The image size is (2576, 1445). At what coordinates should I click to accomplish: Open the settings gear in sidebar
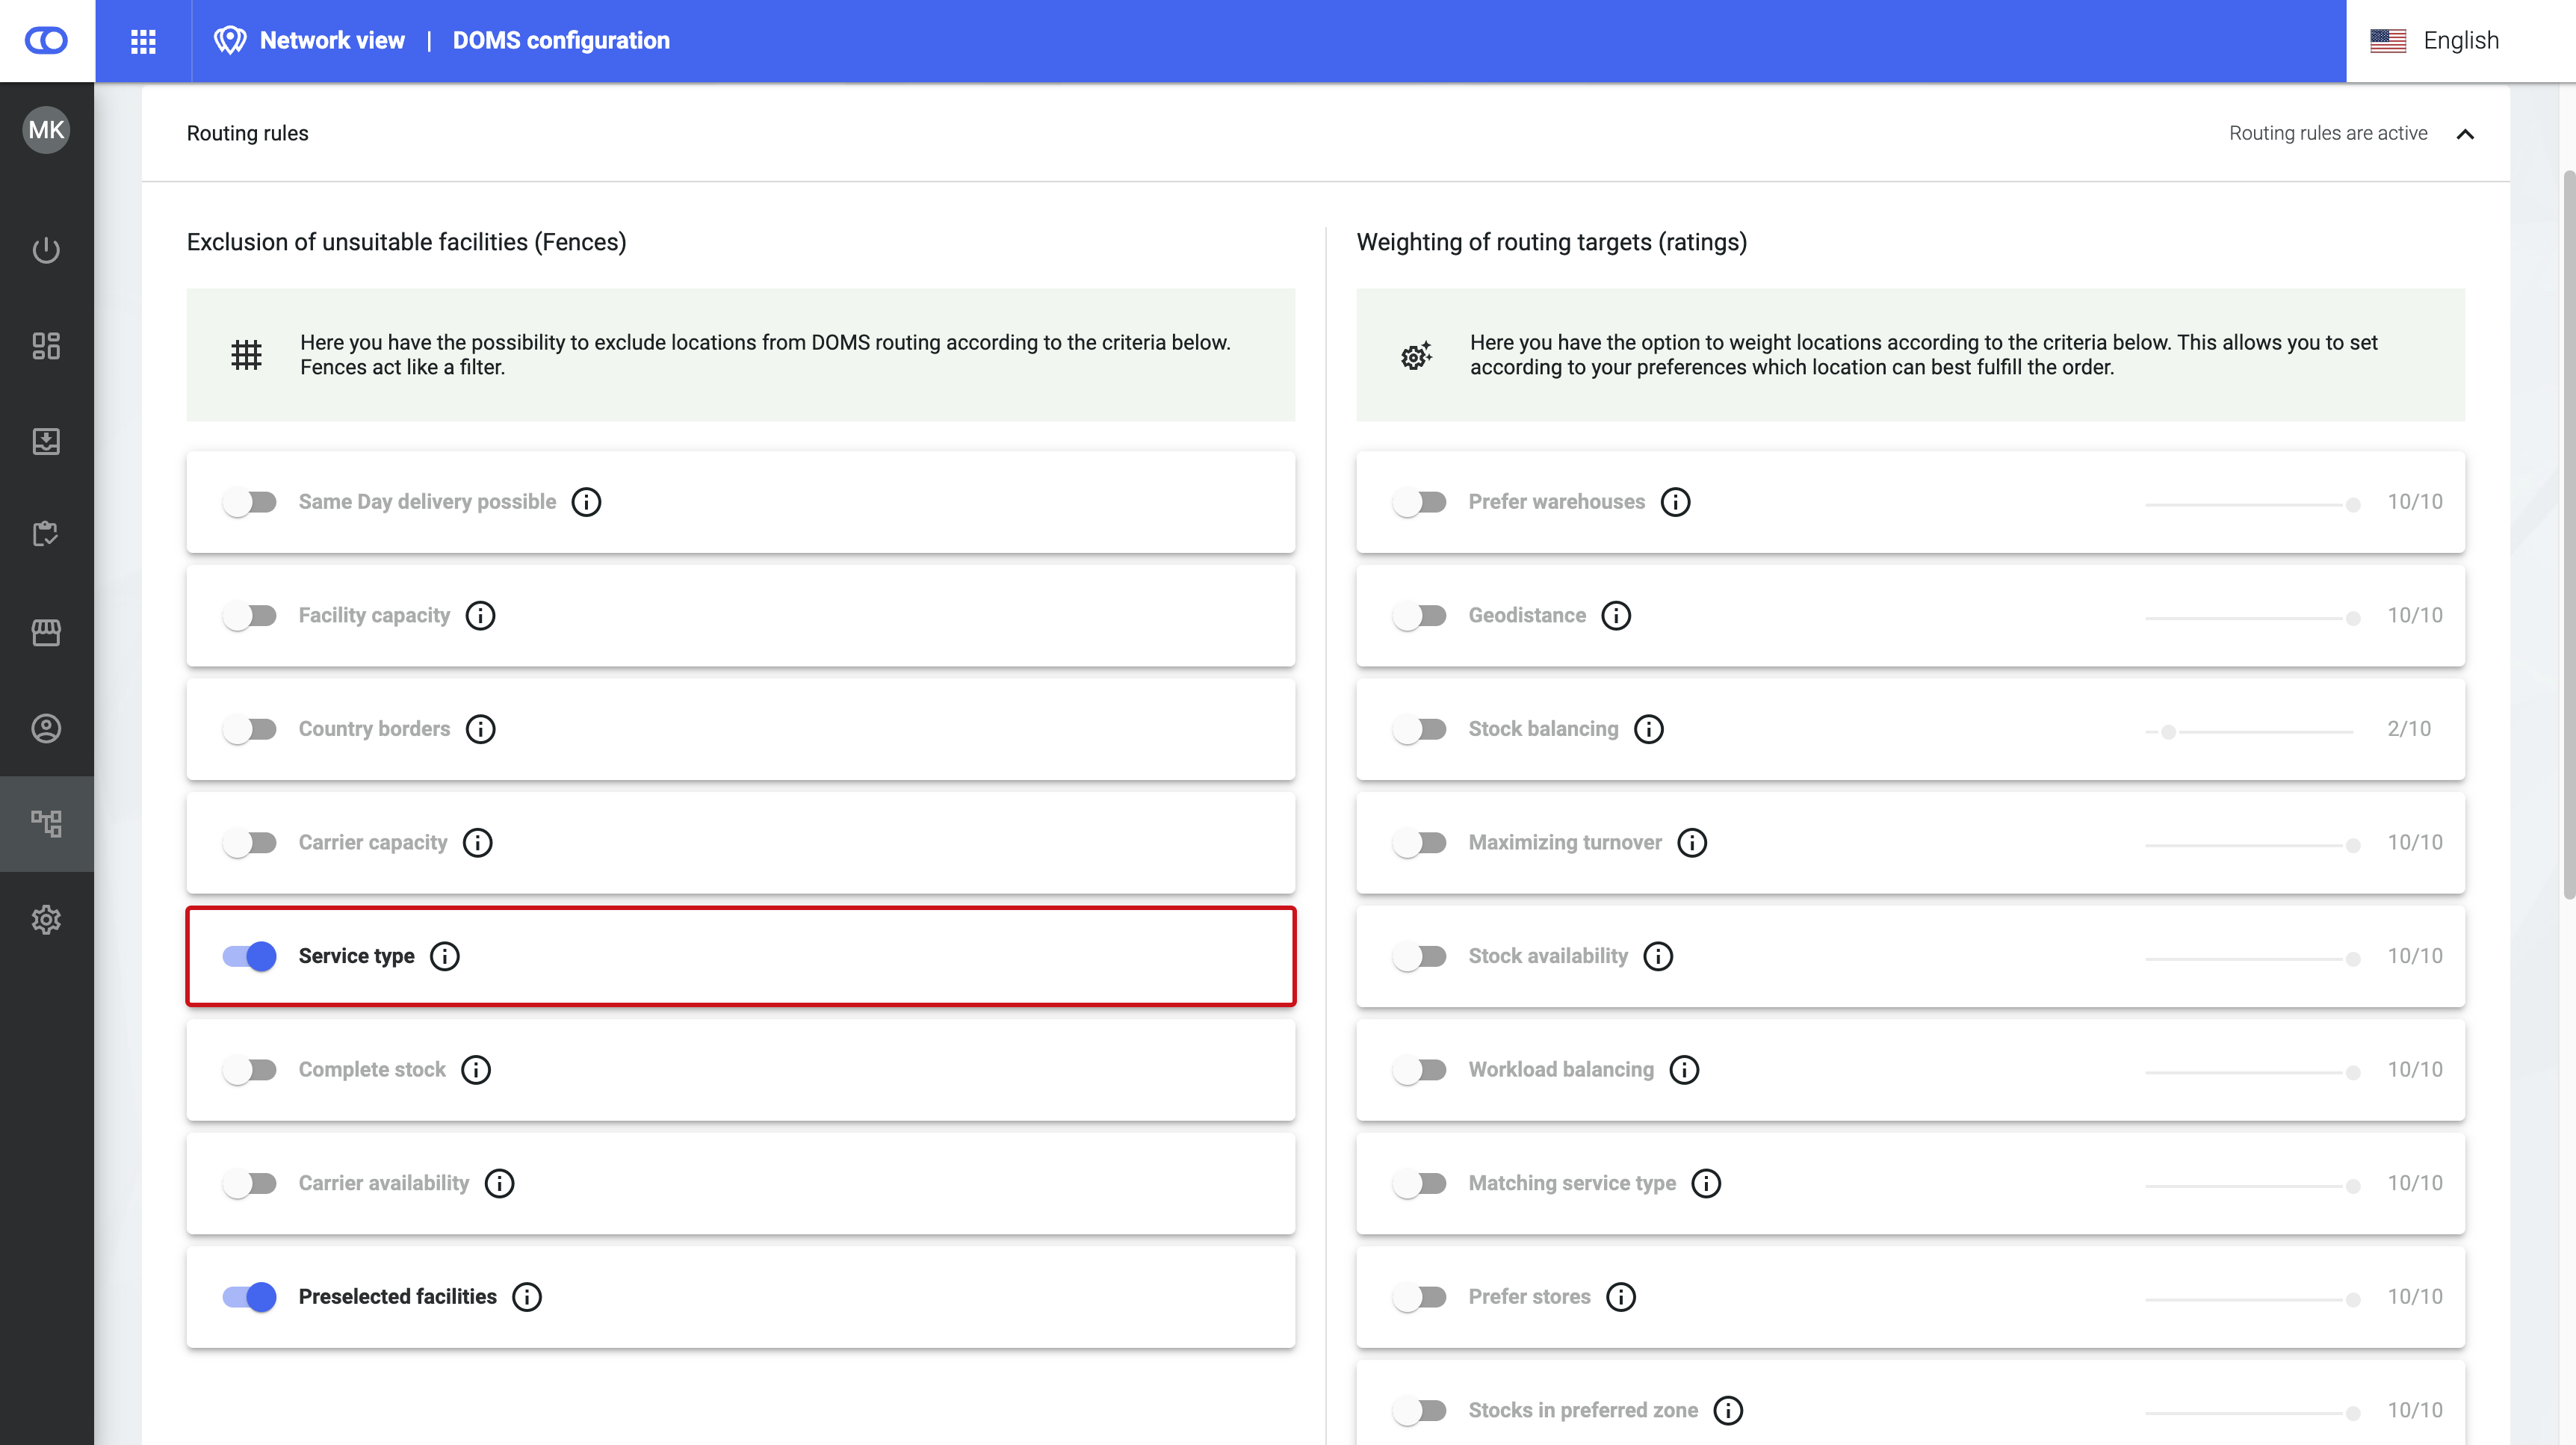46,920
